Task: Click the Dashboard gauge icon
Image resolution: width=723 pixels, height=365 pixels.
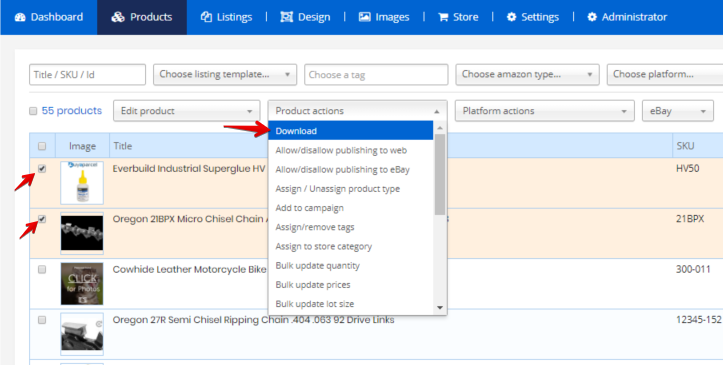Action: 20,17
